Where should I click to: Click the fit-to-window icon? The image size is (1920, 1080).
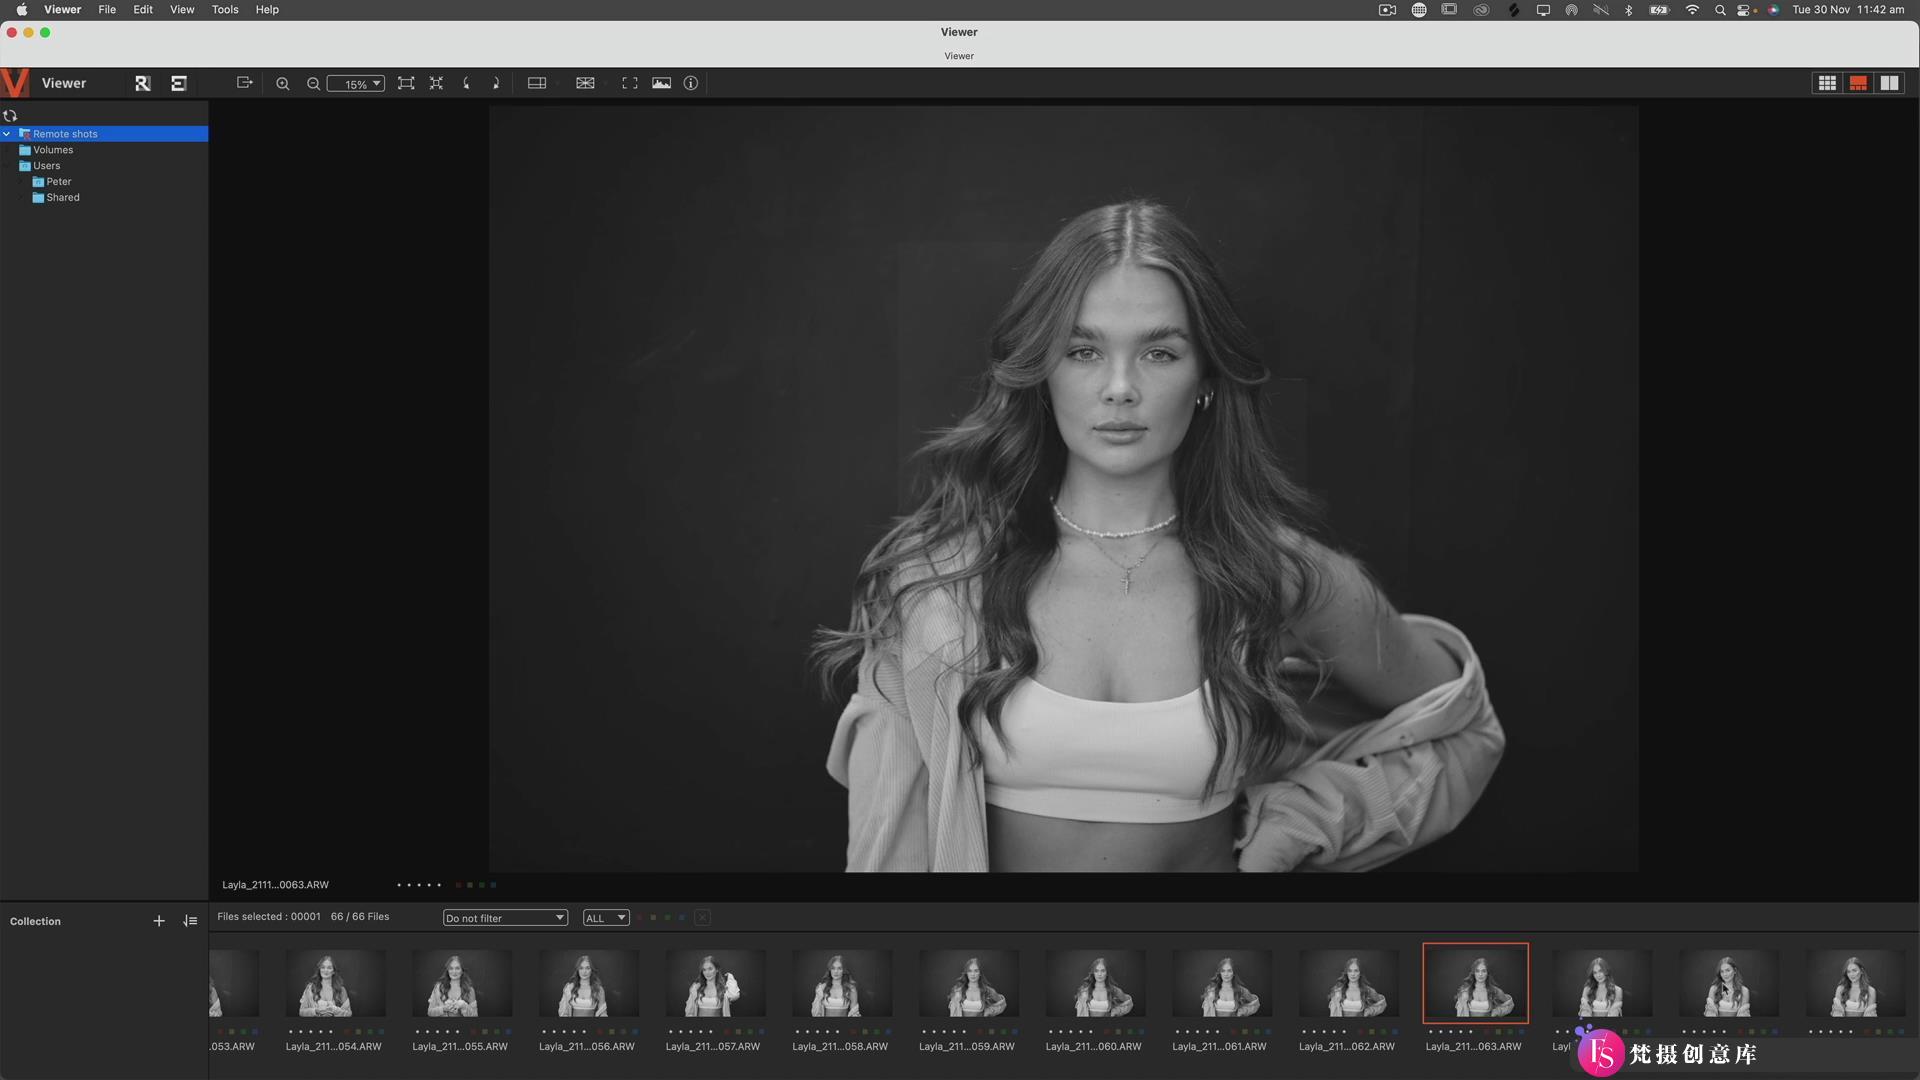click(x=406, y=83)
